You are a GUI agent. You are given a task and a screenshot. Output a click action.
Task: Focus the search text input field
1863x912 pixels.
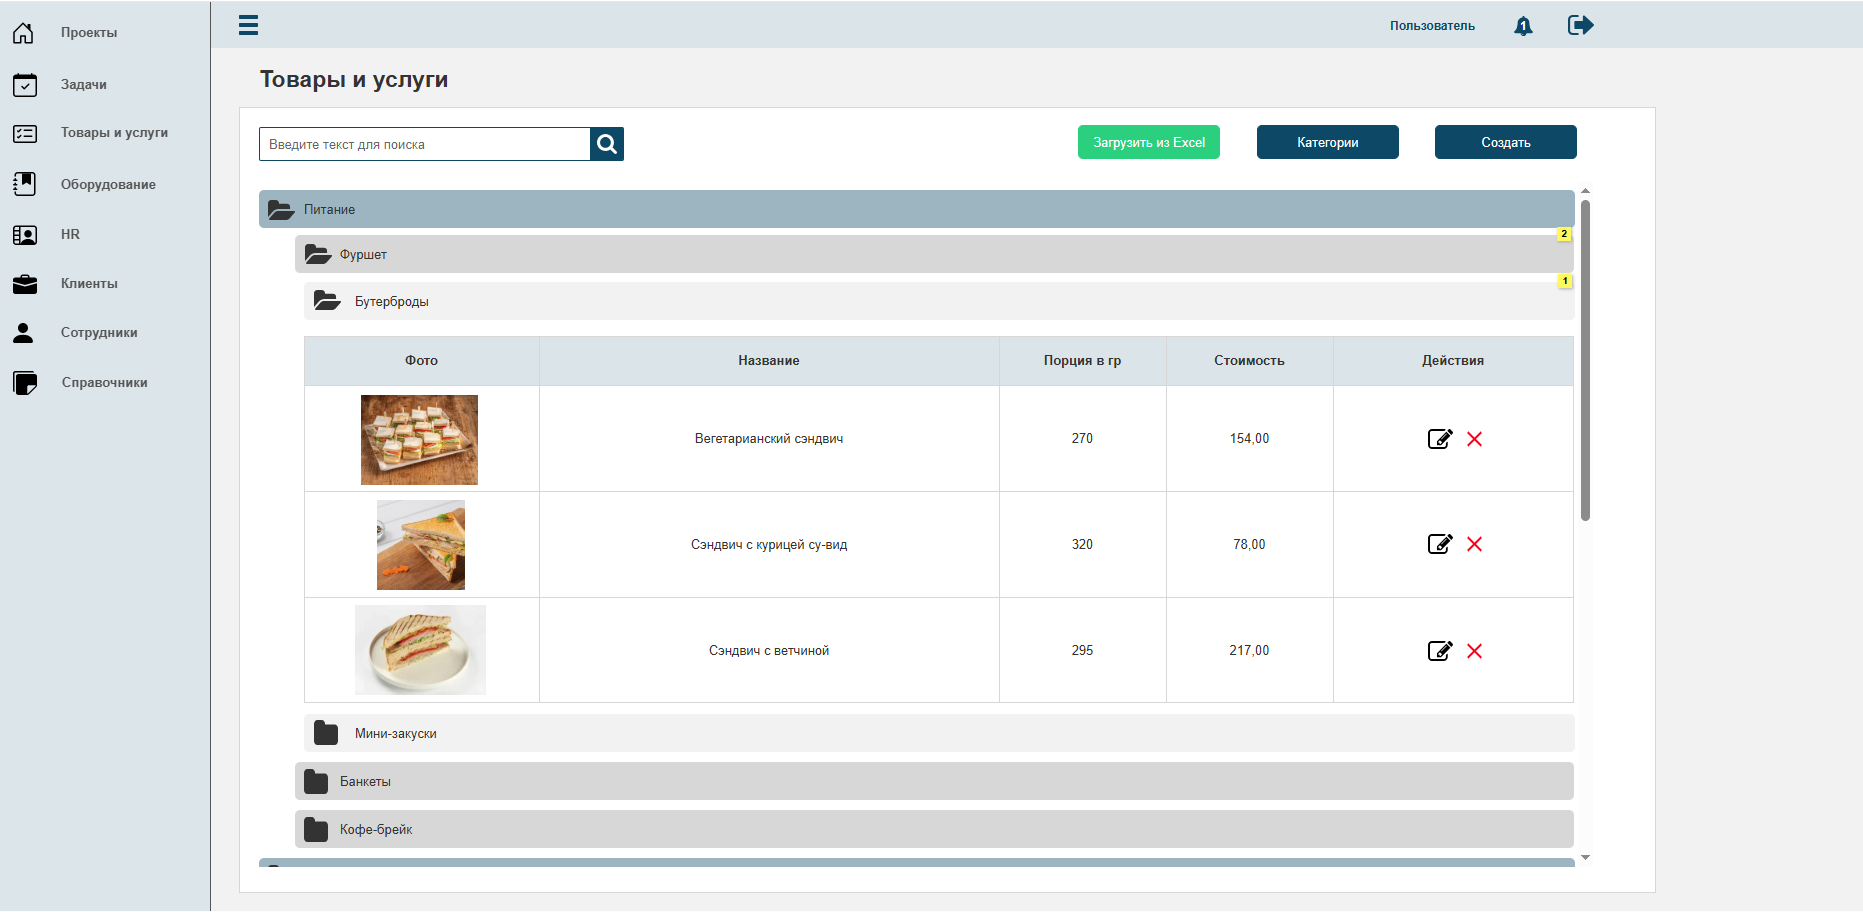pos(425,144)
